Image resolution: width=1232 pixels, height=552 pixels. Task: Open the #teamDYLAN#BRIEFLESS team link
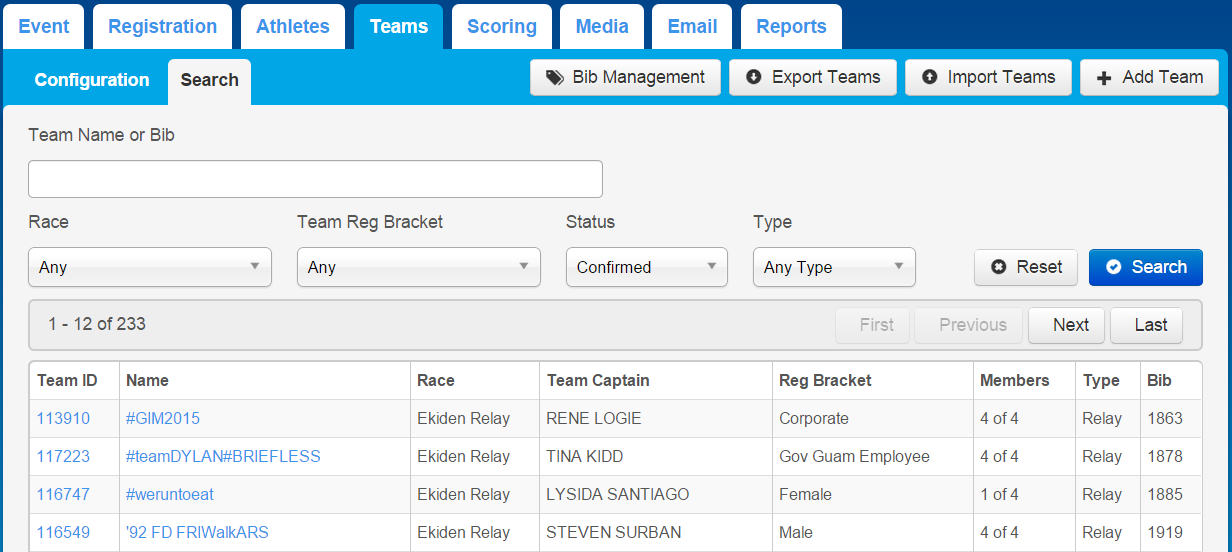[x=223, y=456]
